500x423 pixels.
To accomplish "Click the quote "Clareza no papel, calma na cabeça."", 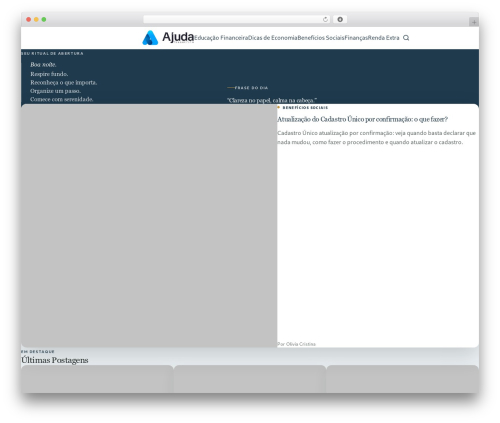I will click(272, 100).
